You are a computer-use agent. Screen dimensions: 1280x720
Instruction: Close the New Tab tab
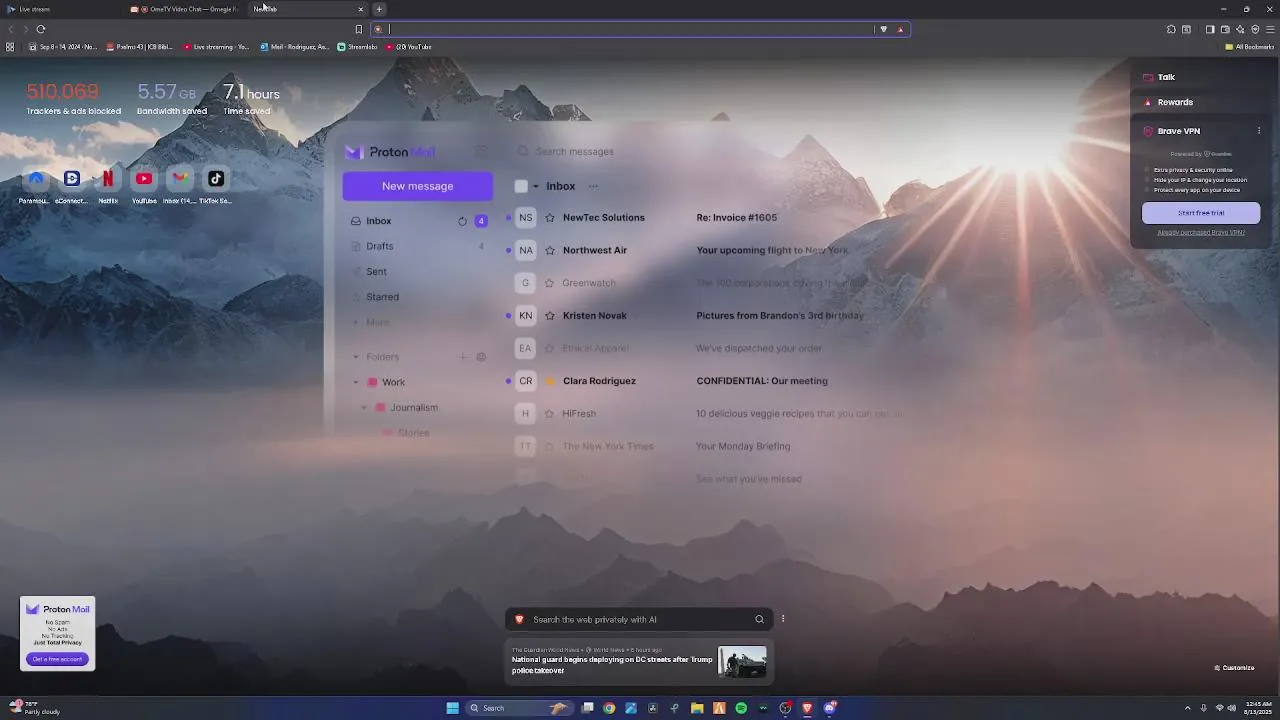click(361, 9)
